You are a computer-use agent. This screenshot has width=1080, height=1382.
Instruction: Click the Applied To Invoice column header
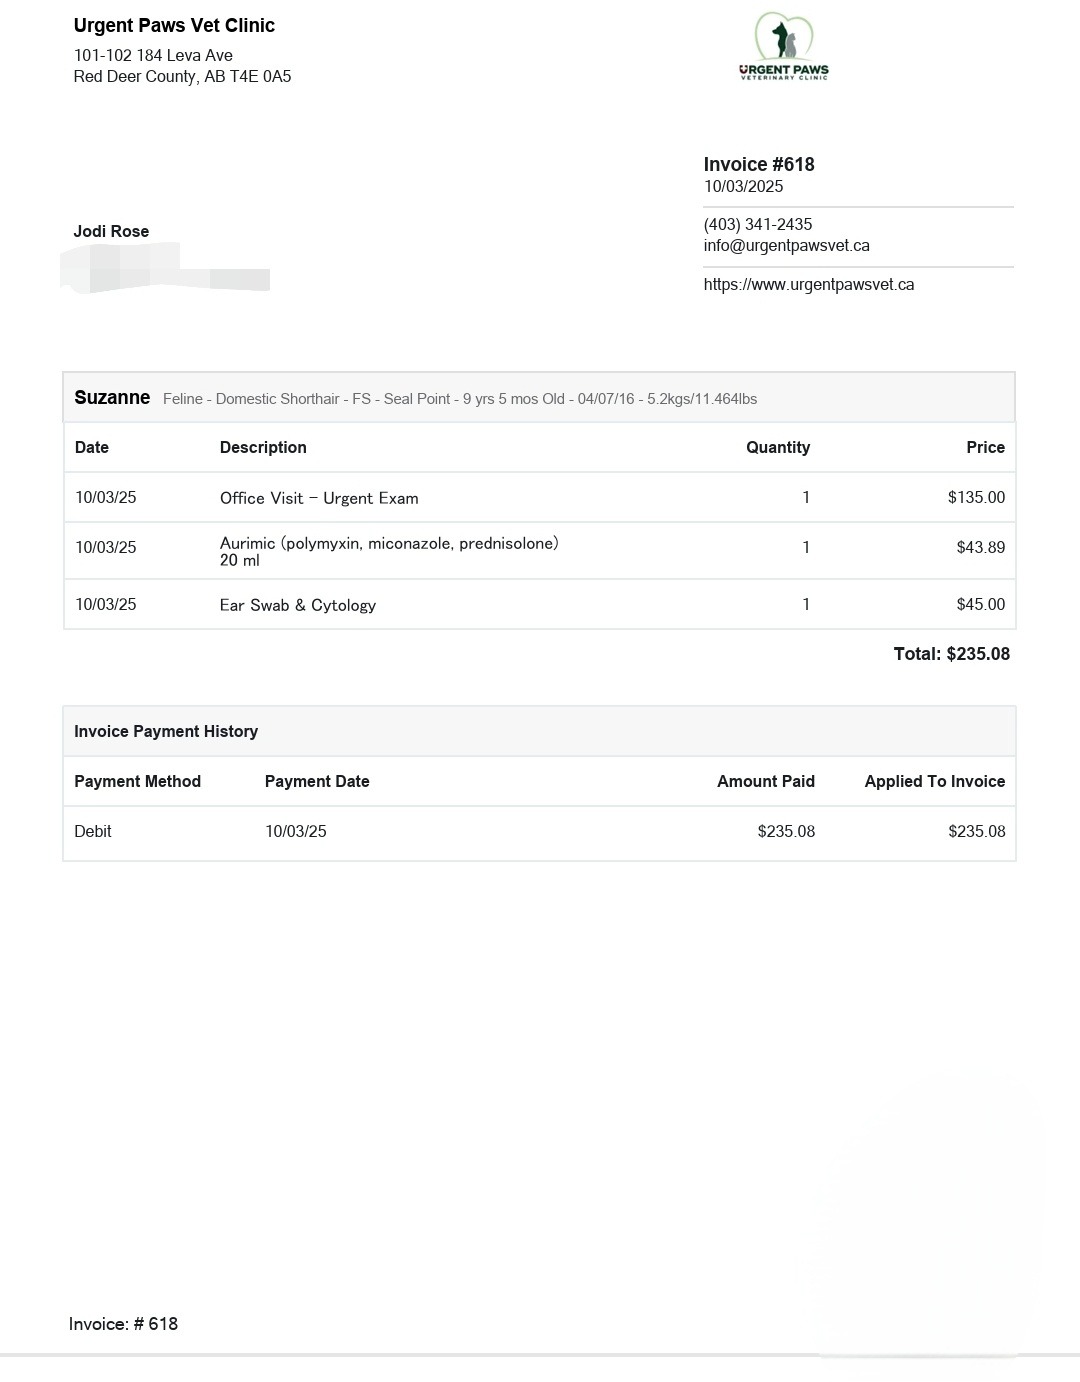(x=935, y=781)
